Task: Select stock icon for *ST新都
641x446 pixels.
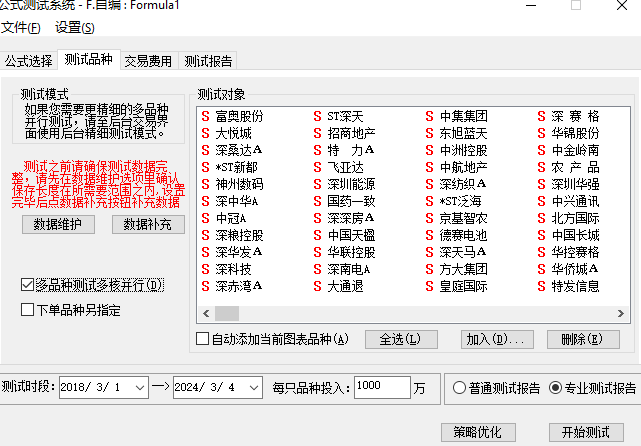Action: [x=206, y=167]
